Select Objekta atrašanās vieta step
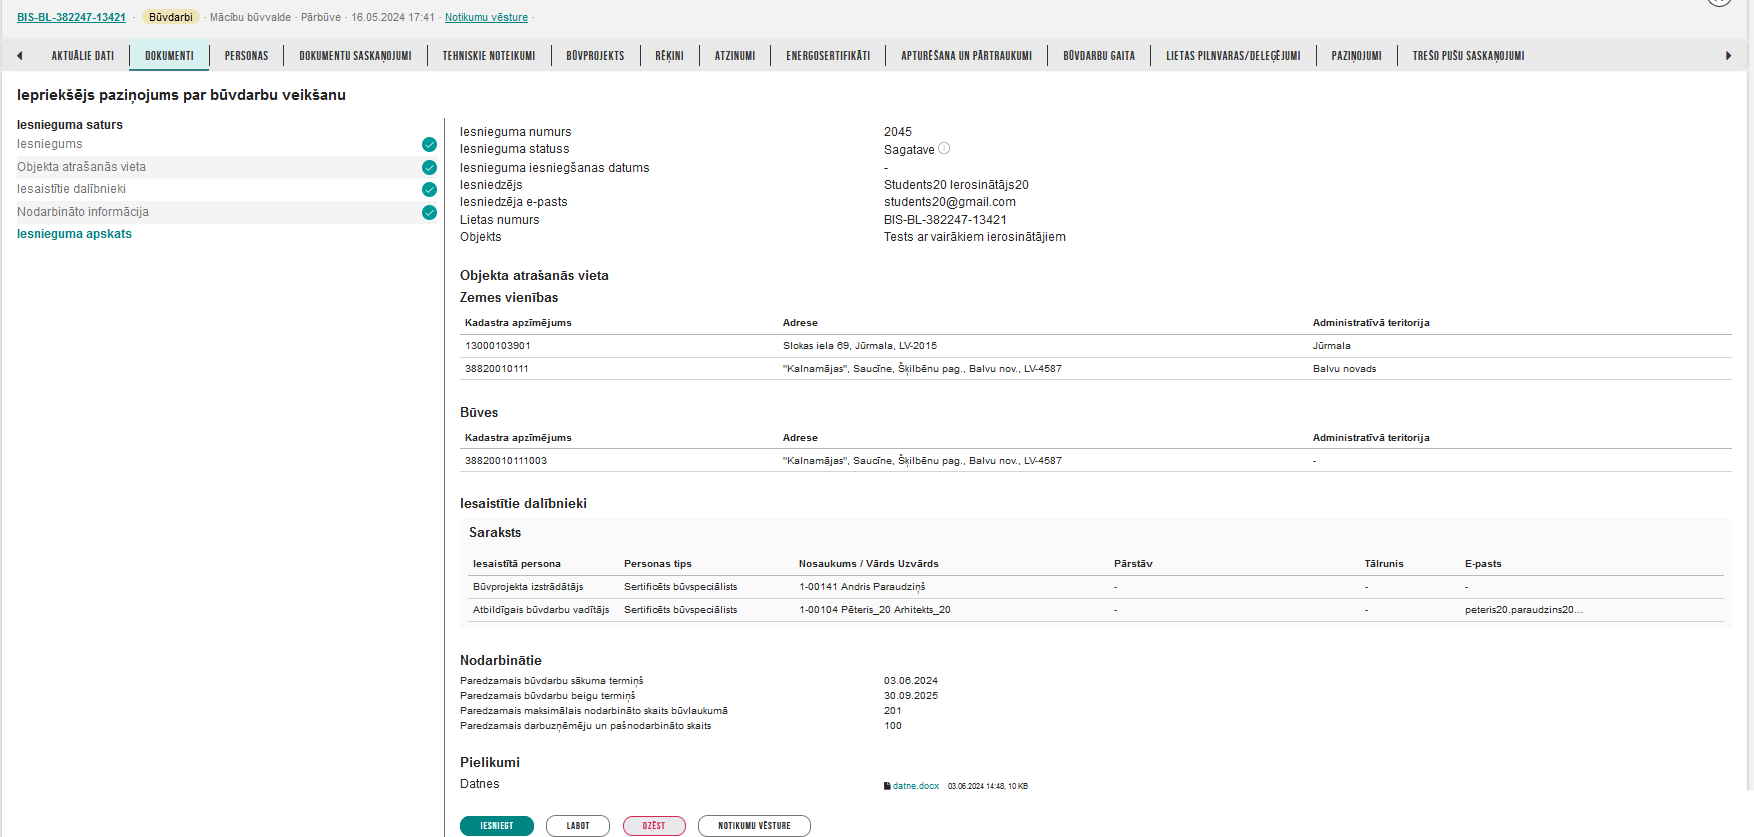 coord(81,167)
